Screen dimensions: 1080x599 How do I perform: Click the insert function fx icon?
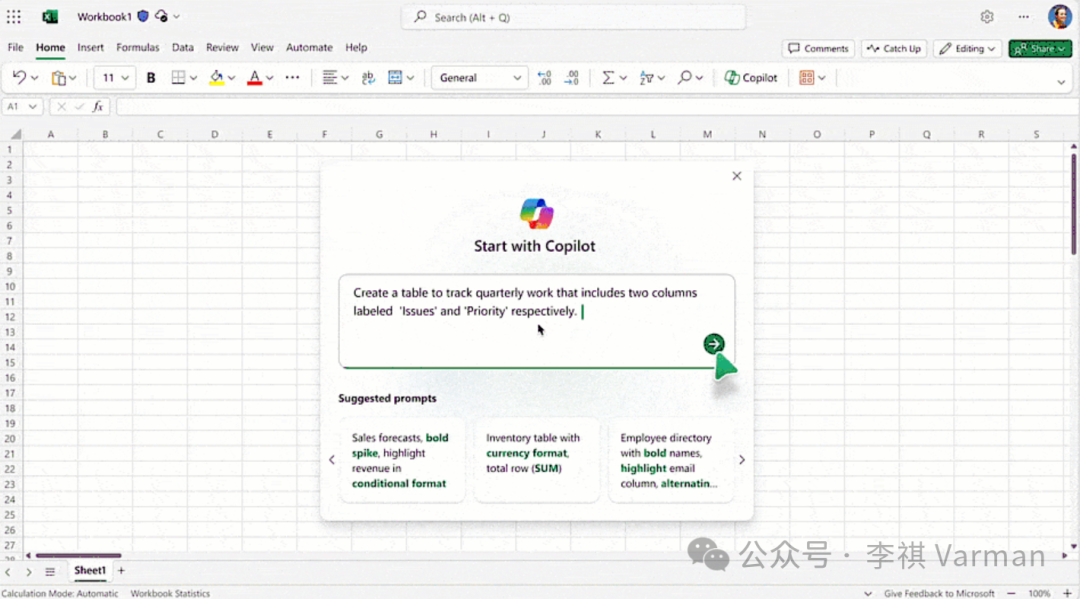pyautogui.click(x=98, y=107)
